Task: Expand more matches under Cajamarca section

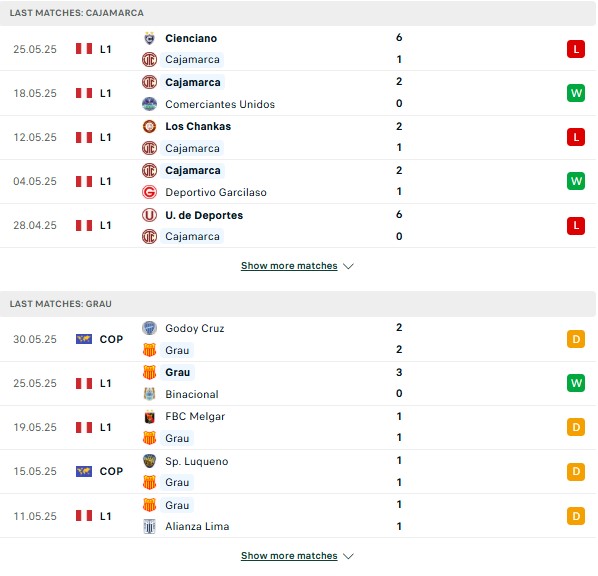Action: 289,265
